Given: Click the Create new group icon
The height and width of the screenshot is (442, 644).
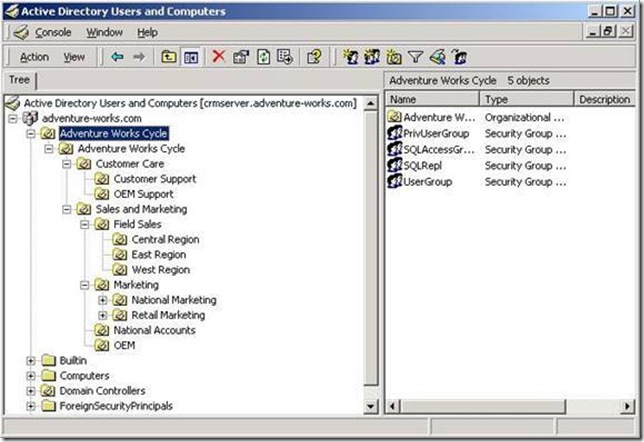Looking at the screenshot, I should (372, 57).
